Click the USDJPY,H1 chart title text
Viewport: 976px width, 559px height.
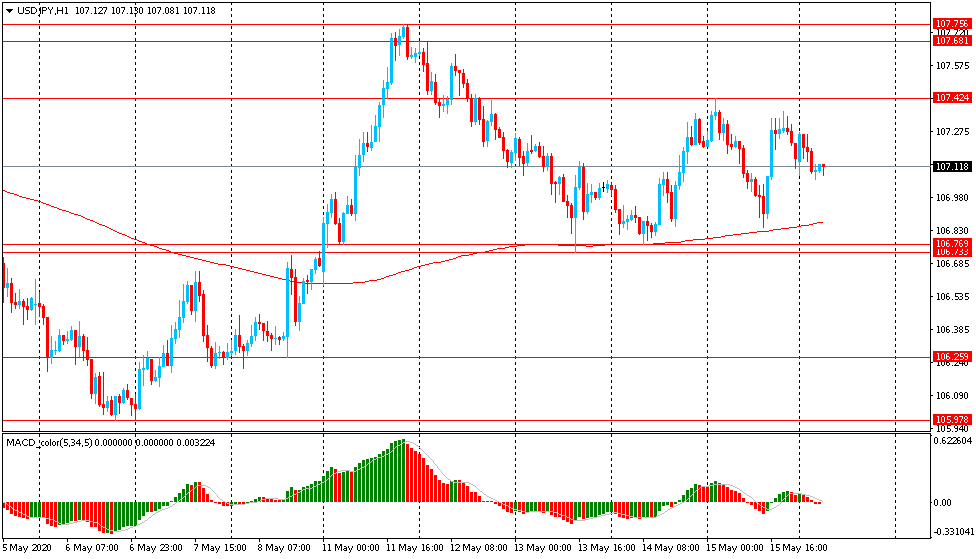[41, 10]
